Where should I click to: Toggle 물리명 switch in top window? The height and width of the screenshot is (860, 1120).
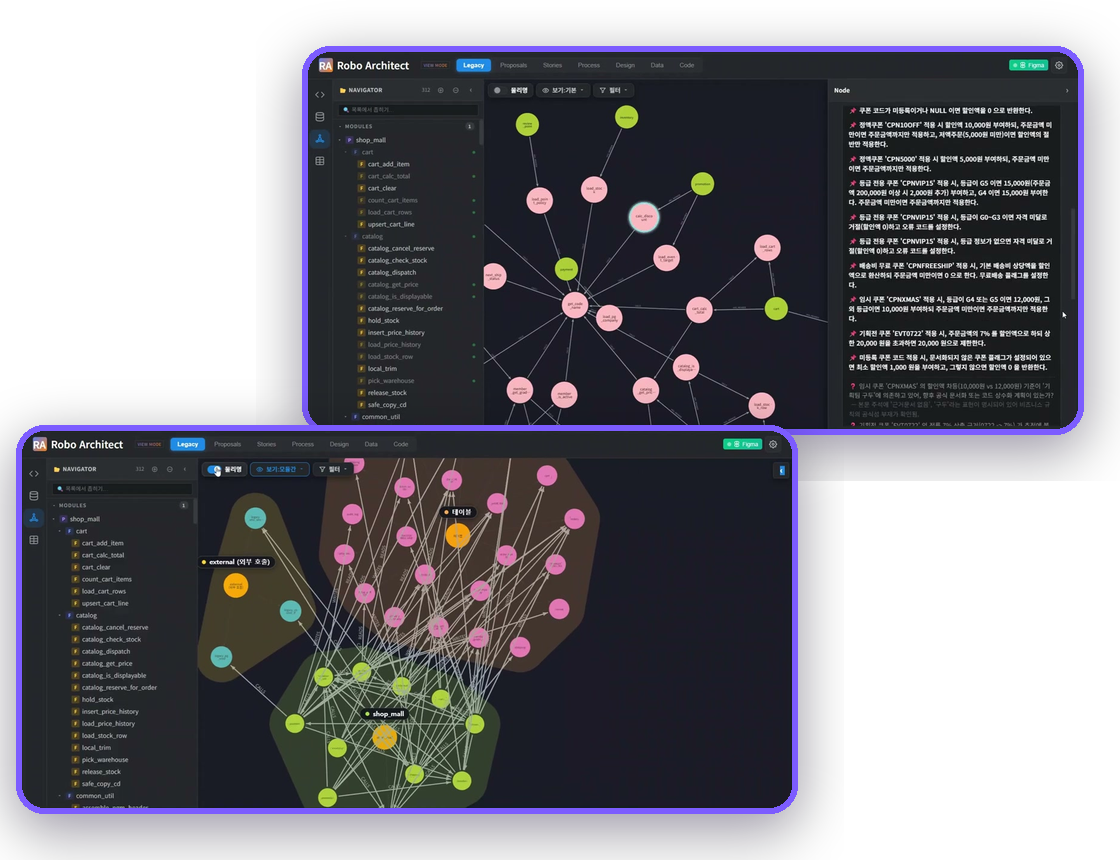click(499, 90)
